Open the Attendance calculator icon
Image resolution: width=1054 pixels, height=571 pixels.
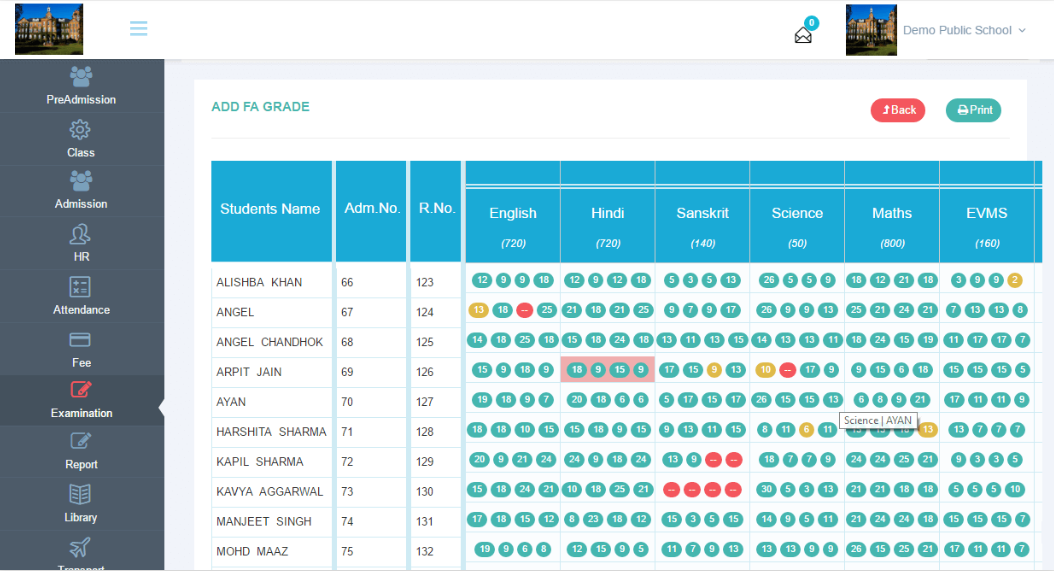click(81, 287)
